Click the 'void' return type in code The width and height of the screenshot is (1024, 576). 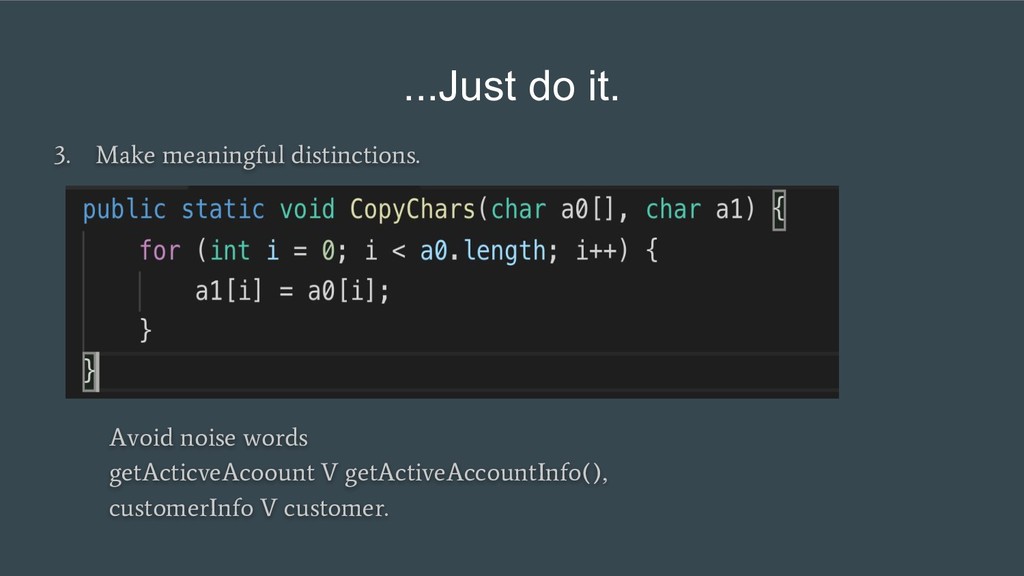click(x=307, y=210)
